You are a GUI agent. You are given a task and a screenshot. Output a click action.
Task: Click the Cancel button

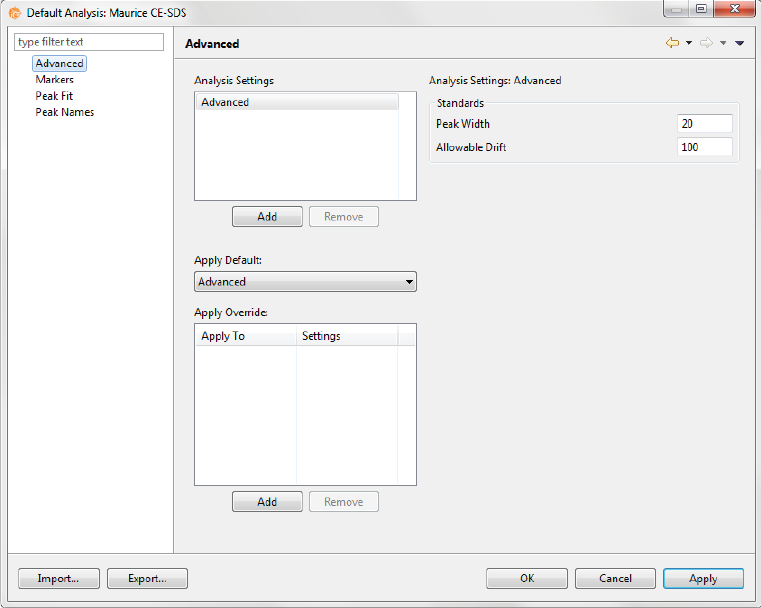pyautogui.click(x=615, y=578)
